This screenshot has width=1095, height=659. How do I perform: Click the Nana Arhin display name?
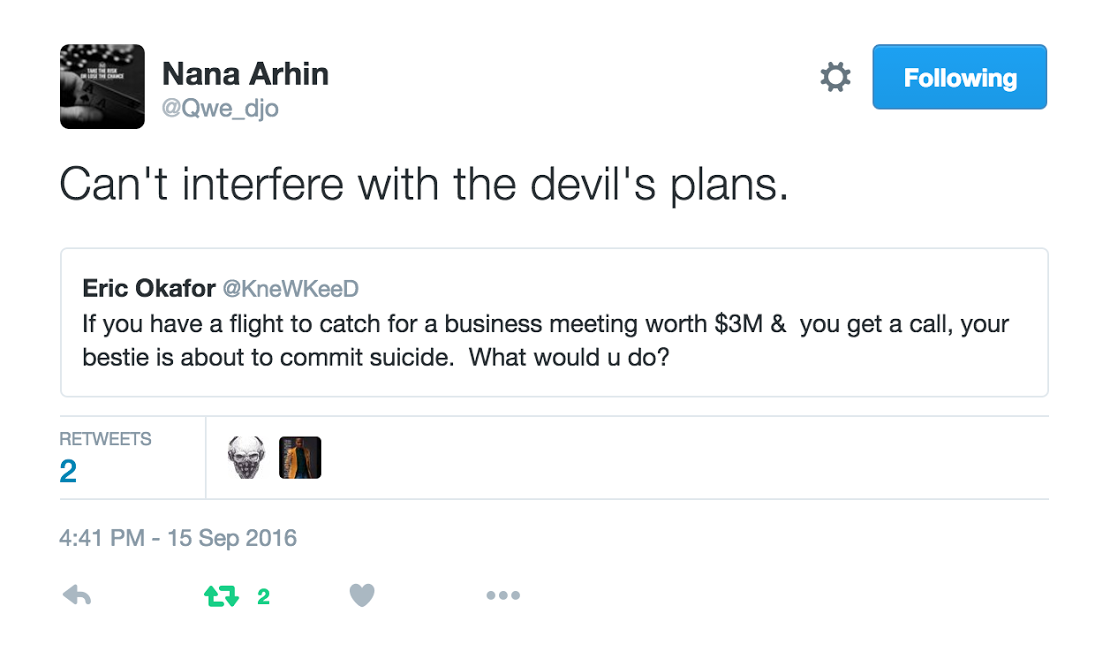click(245, 74)
